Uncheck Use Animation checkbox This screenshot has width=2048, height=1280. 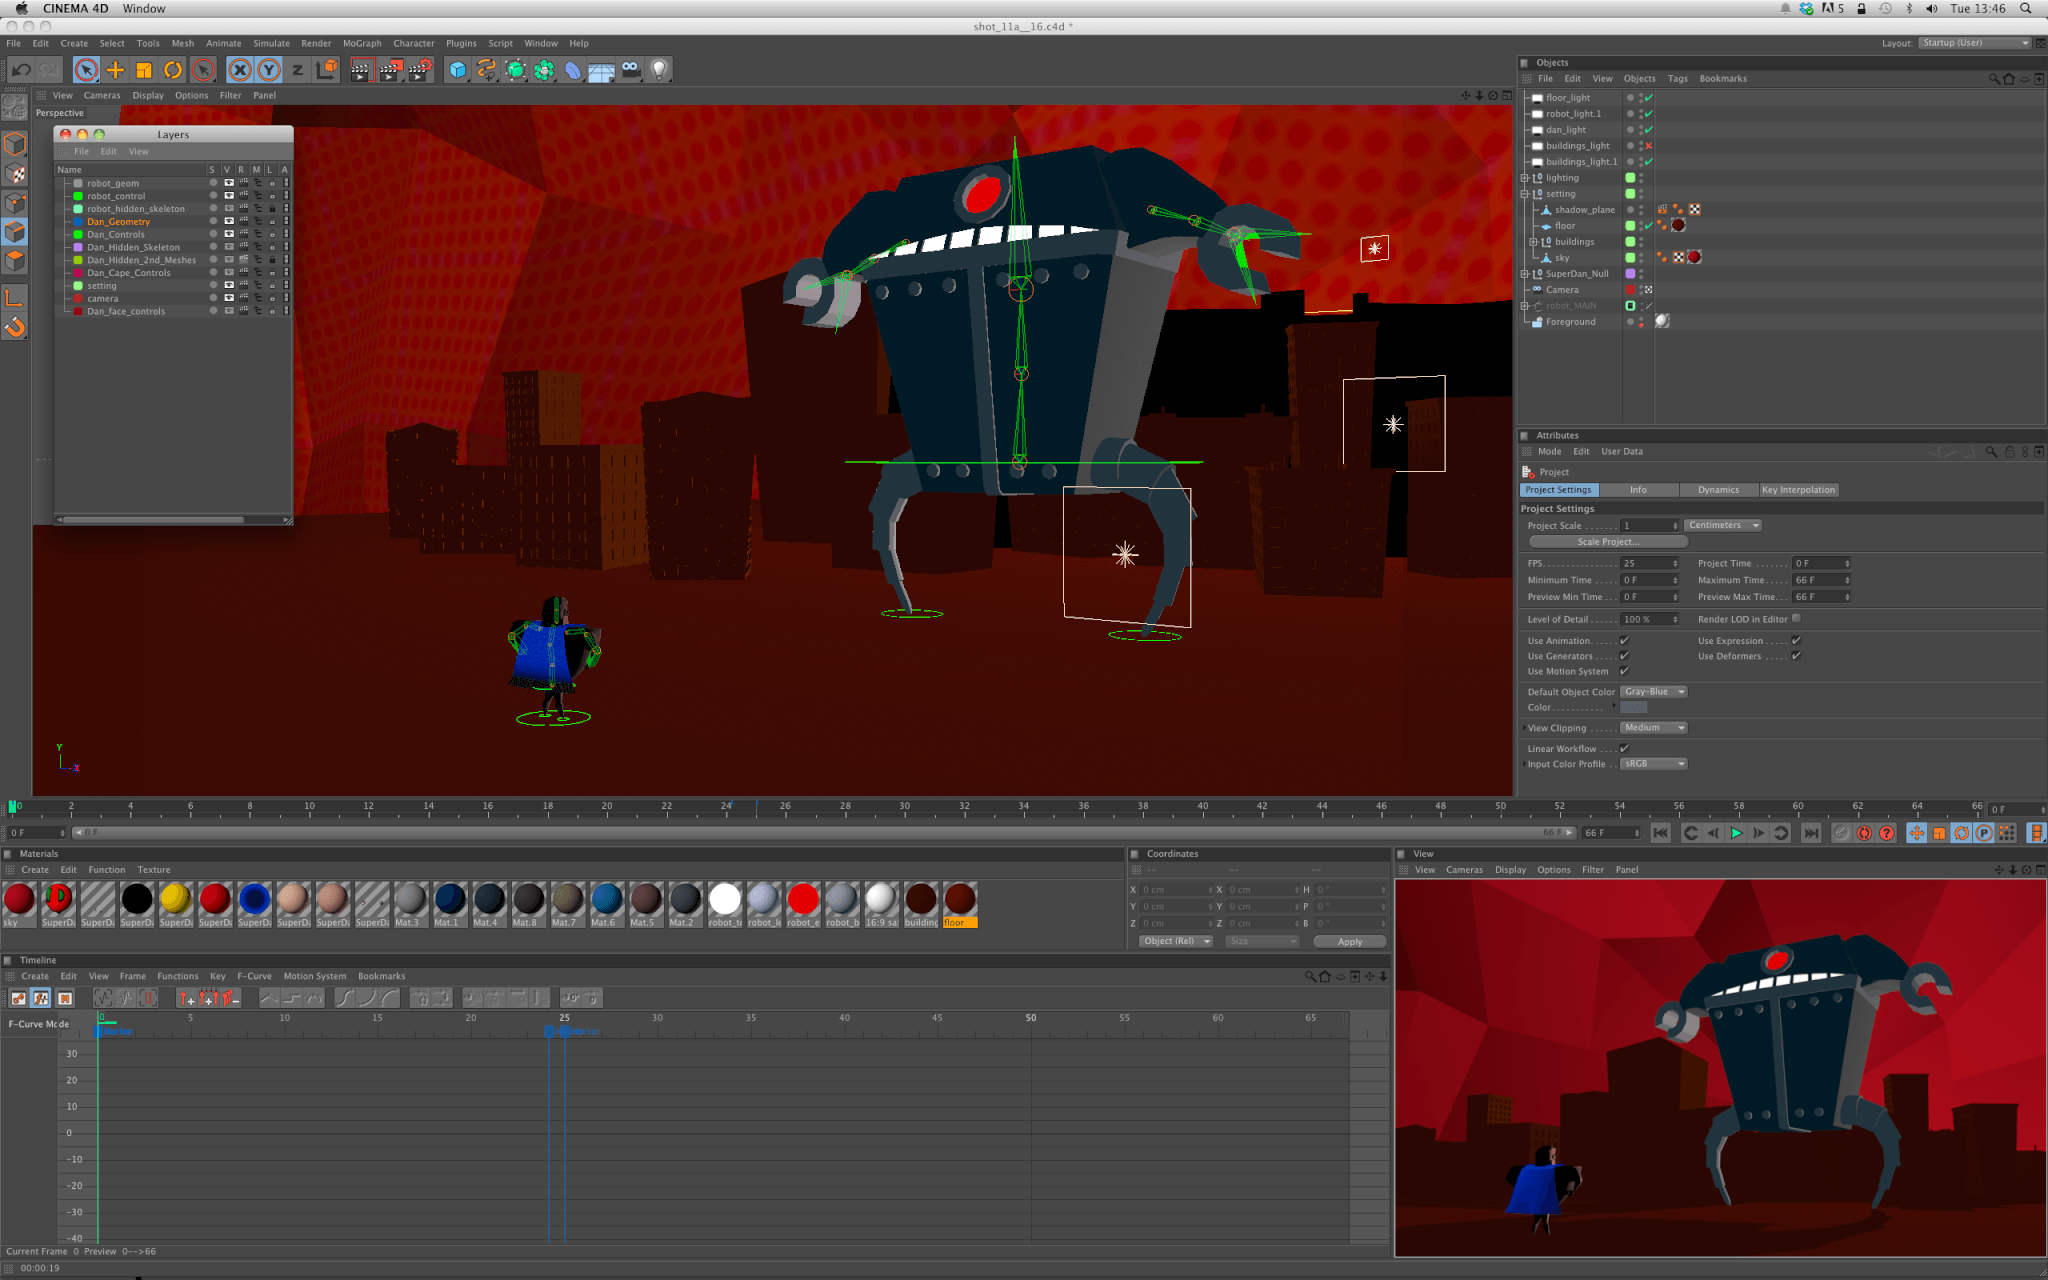tap(1624, 641)
